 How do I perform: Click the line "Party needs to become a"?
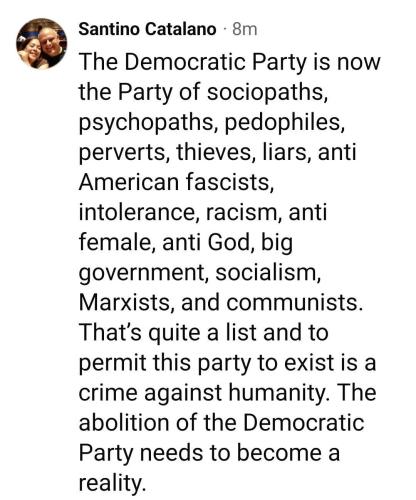(x=209, y=452)
